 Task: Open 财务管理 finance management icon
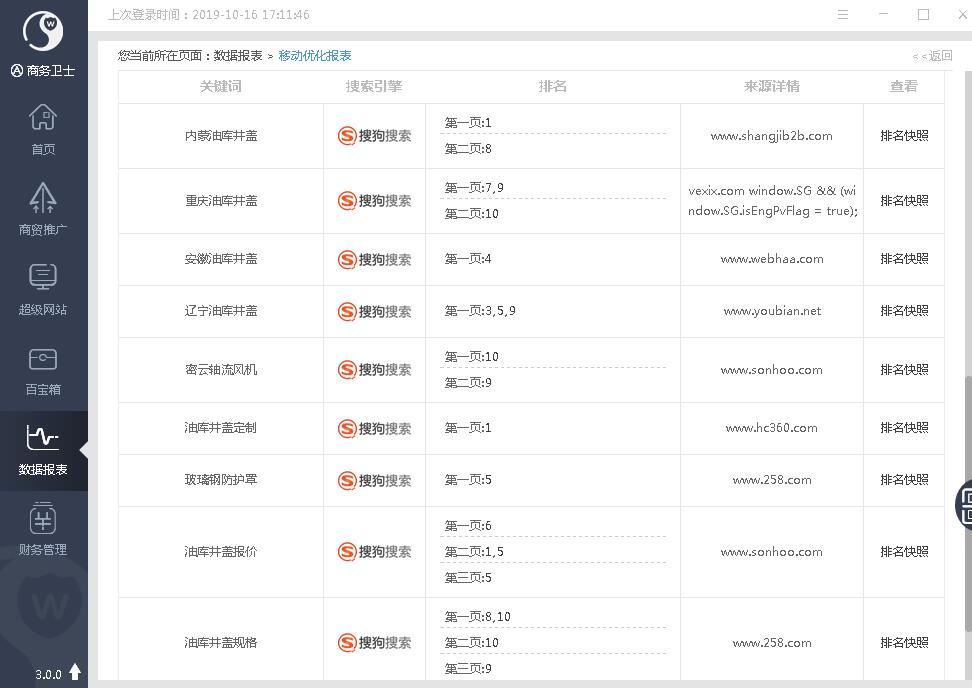click(x=43, y=529)
